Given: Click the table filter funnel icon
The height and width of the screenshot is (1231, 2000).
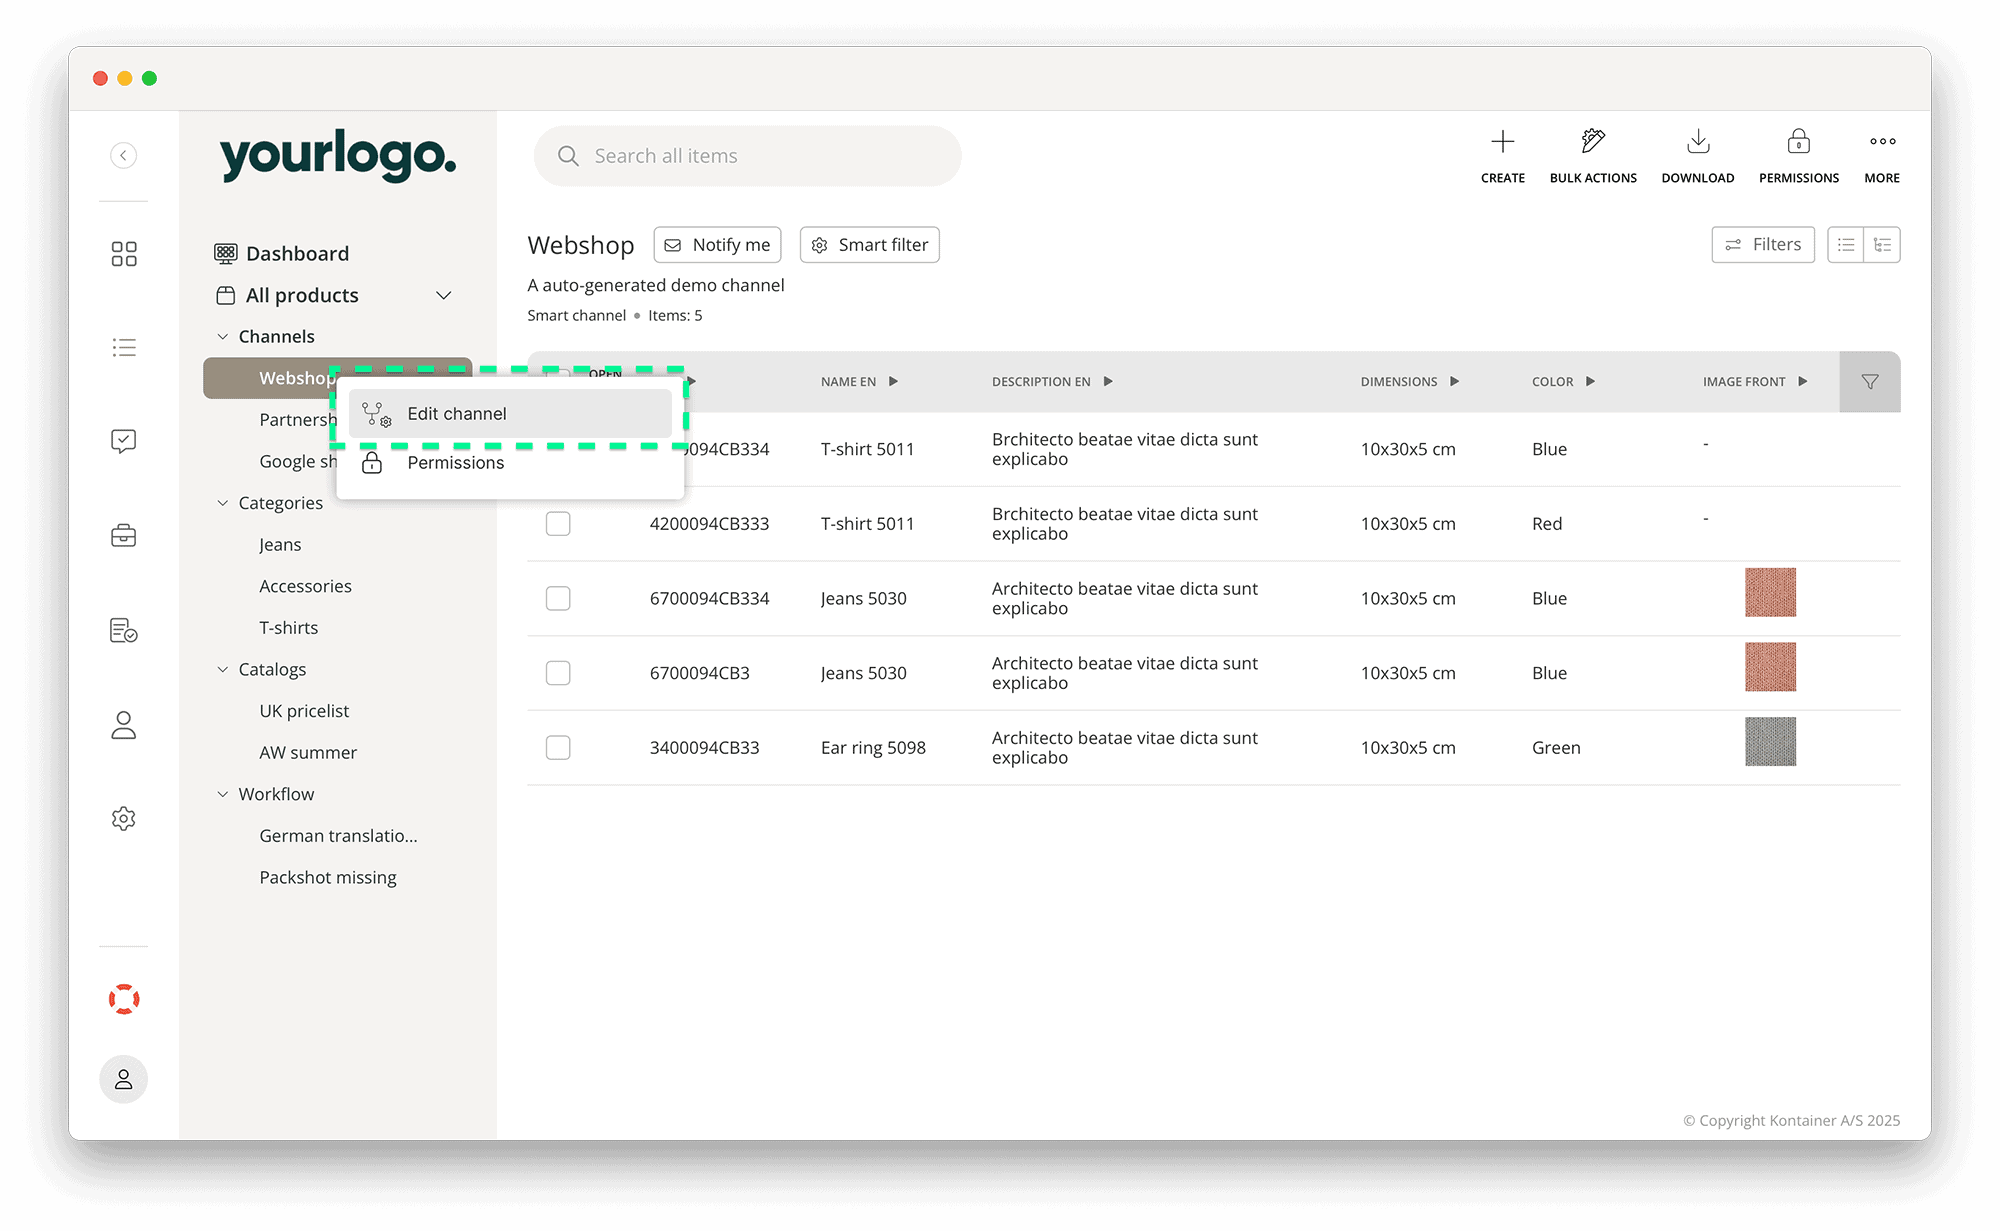Looking at the screenshot, I should 1869,382.
